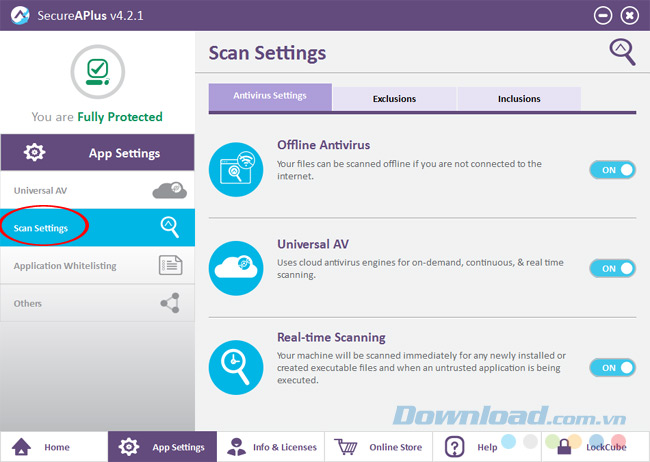This screenshot has width=650, height=462.
Task: Click the App Settings sidebar header
Action: [97, 152]
